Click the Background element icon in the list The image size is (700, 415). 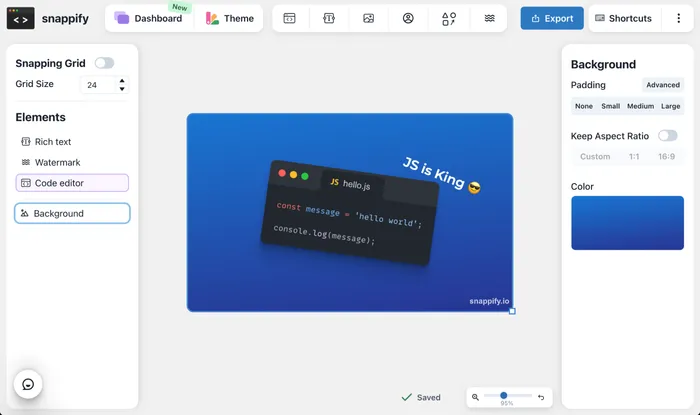[x=25, y=213]
